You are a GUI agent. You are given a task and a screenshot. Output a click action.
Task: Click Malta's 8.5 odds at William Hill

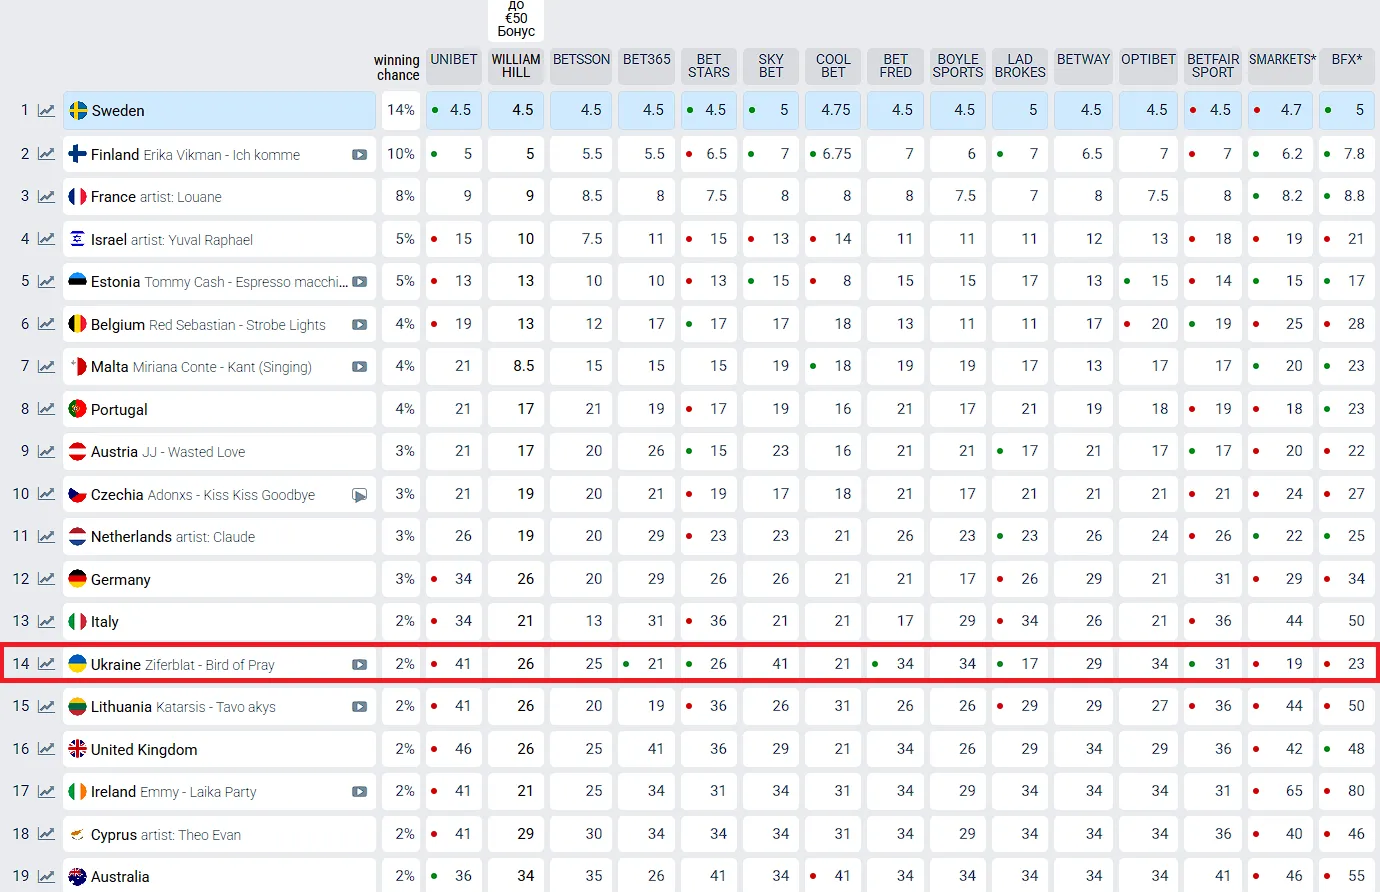pos(516,366)
